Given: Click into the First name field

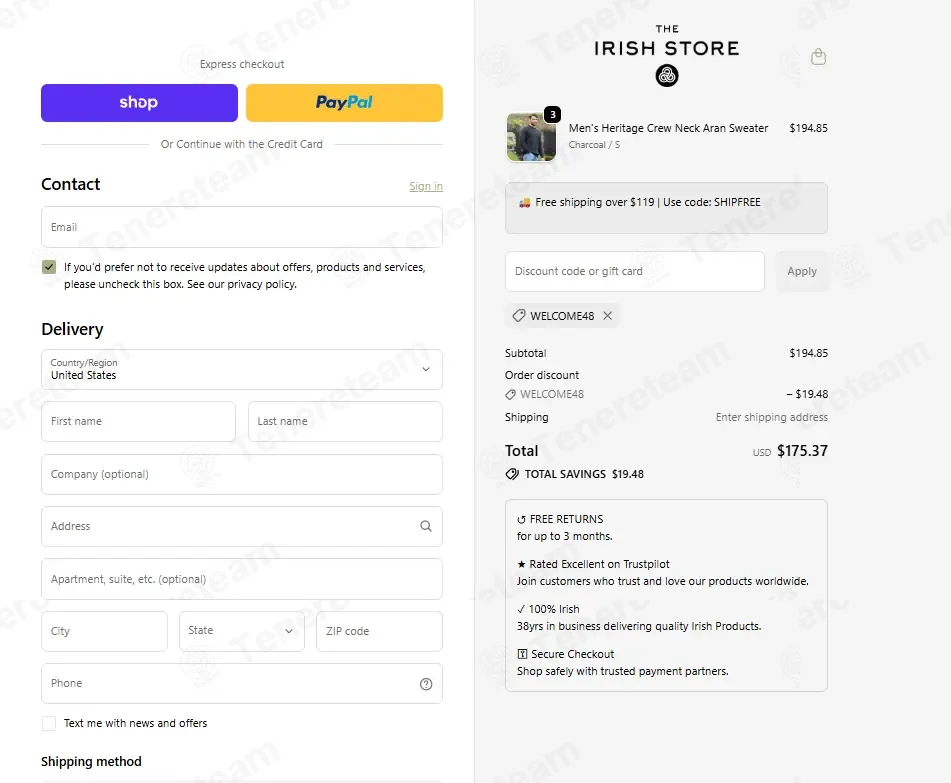Looking at the screenshot, I should (x=138, y=421).
